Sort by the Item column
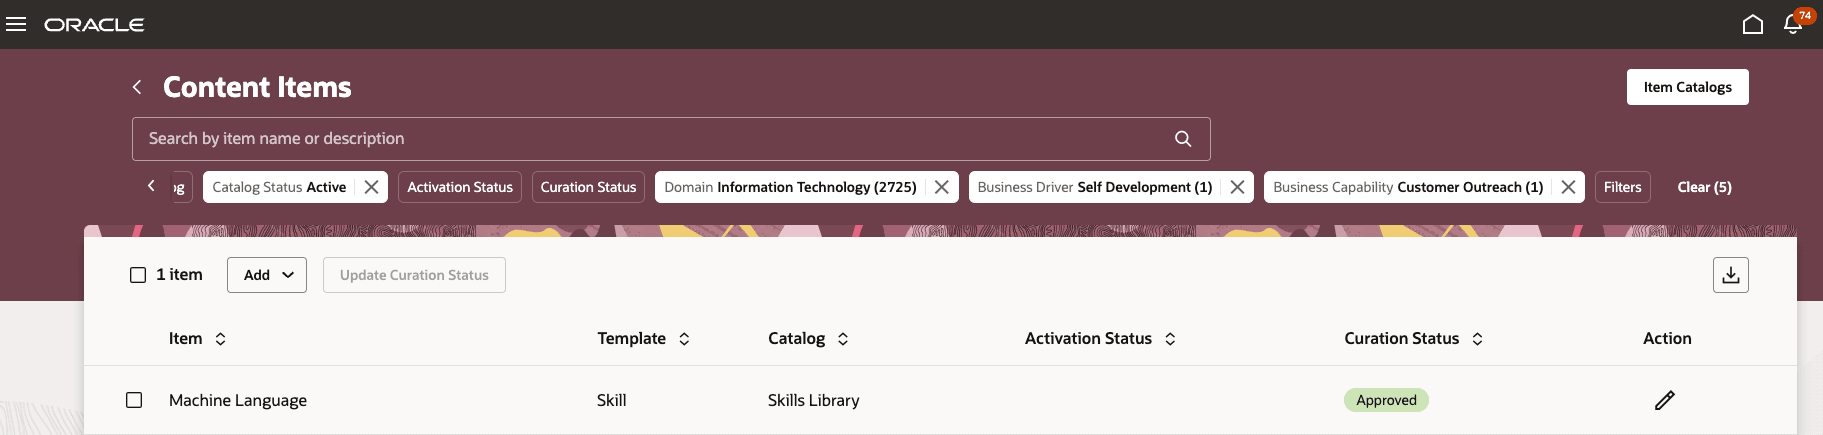Screen dimensions: 1823x435 [220, 339]
